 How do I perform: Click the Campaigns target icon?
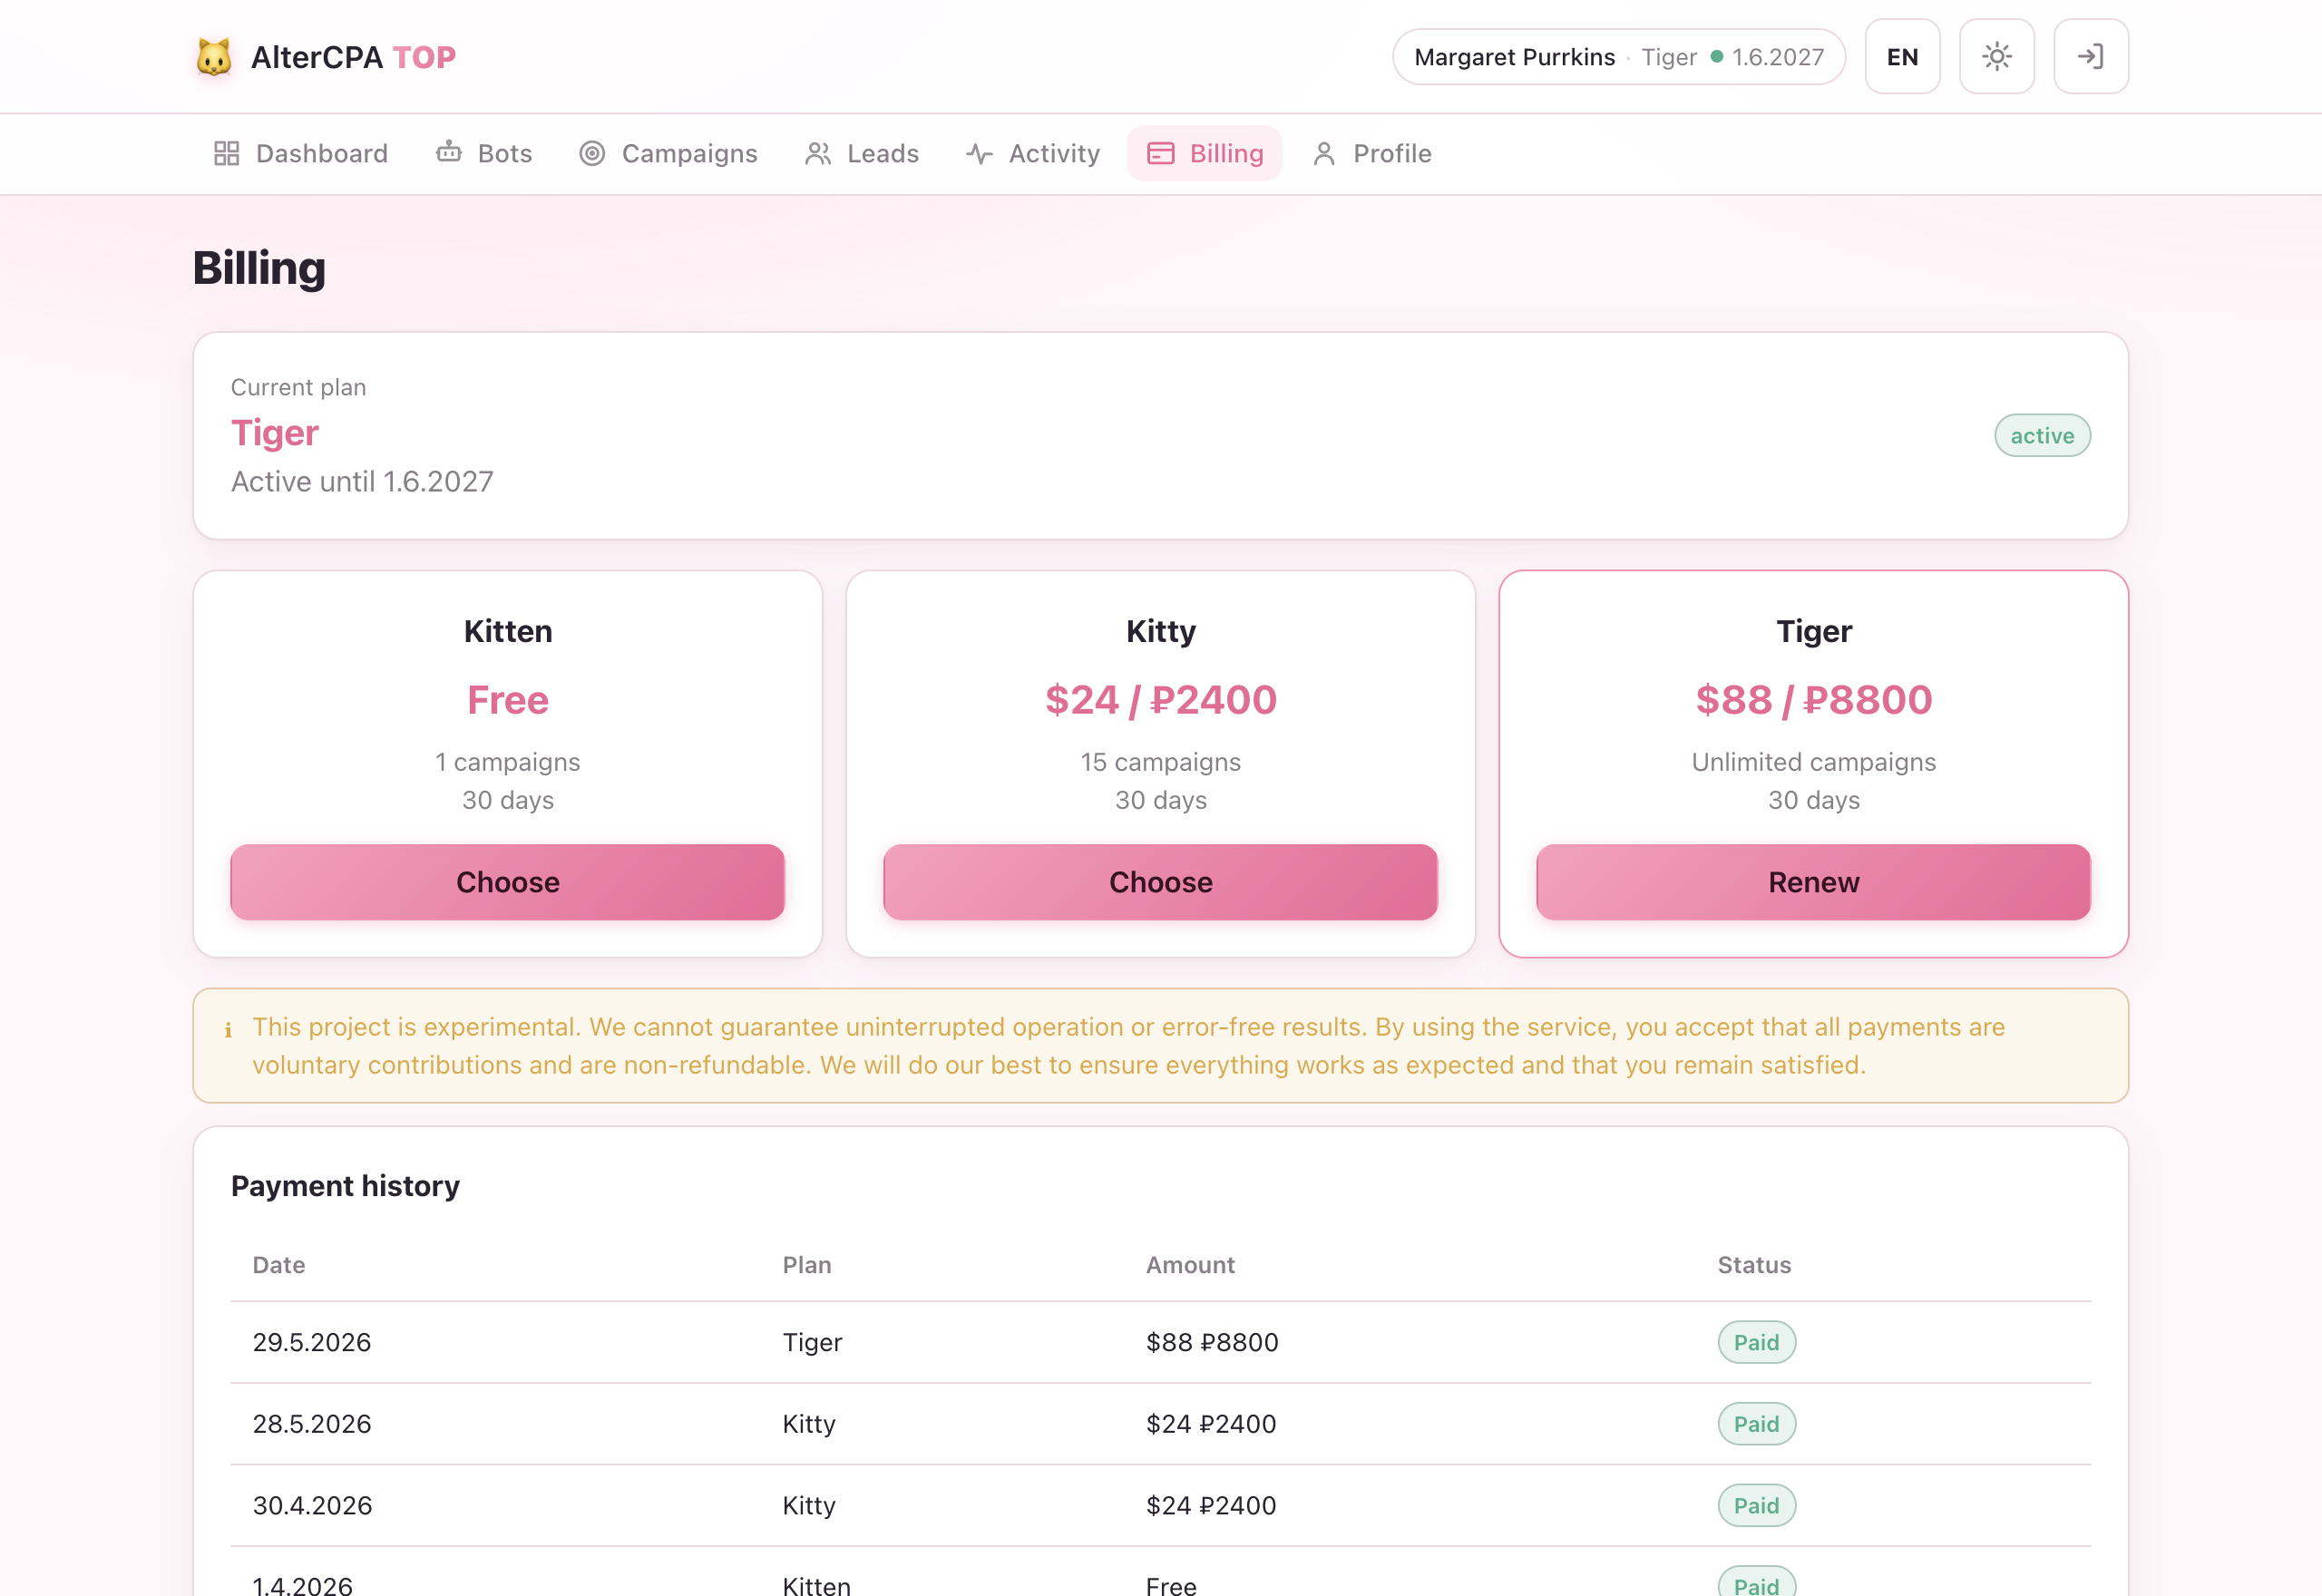[x=592, y=153]
